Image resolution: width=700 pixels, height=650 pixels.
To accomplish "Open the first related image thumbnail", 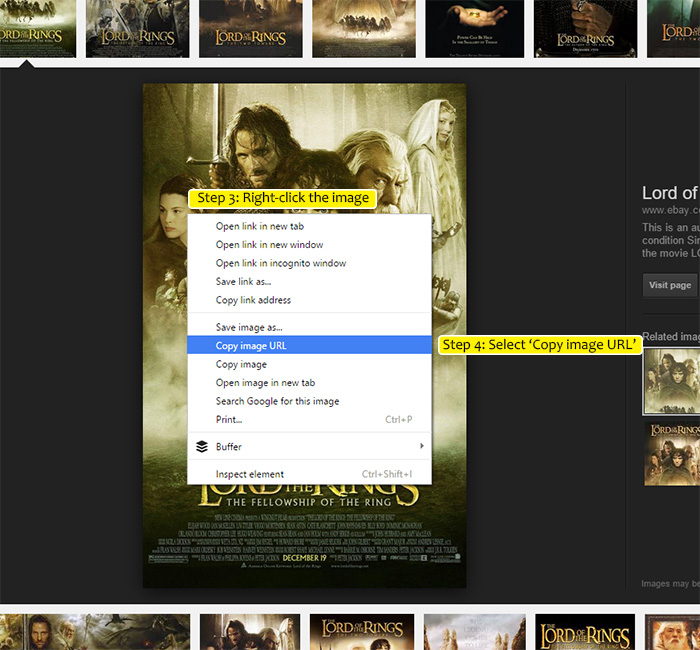I will [671, 380].
